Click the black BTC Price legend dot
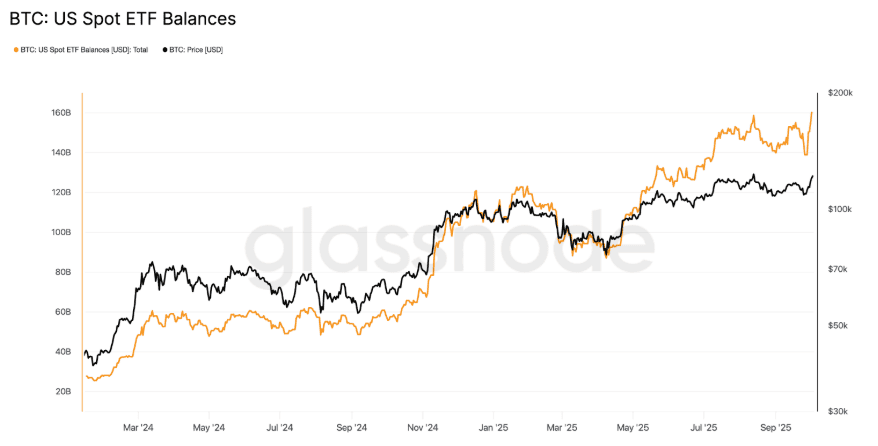Image resolution: width=878 pixels, height=446 pixels. pyautogui.click(x=165, y=49)
